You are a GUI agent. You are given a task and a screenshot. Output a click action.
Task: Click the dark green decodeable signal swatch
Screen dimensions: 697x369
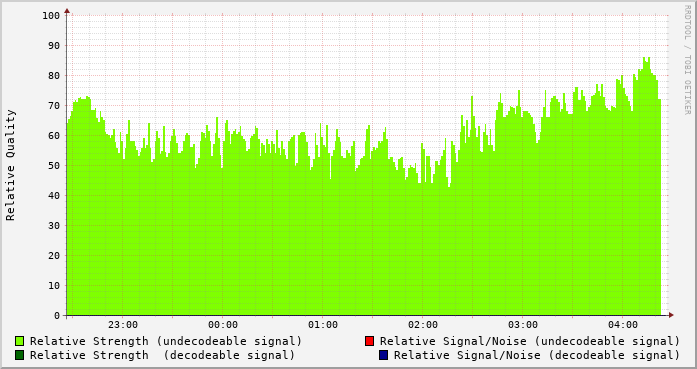pos(20,355)
